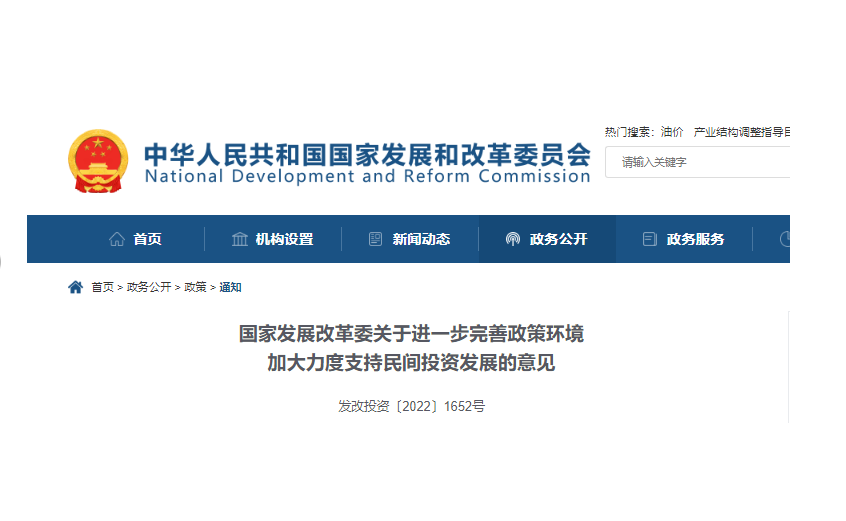The image size is (846, 521).
Task: Click hot search term 产业结构调整指导目录
Action: click(x=742, y=132)
